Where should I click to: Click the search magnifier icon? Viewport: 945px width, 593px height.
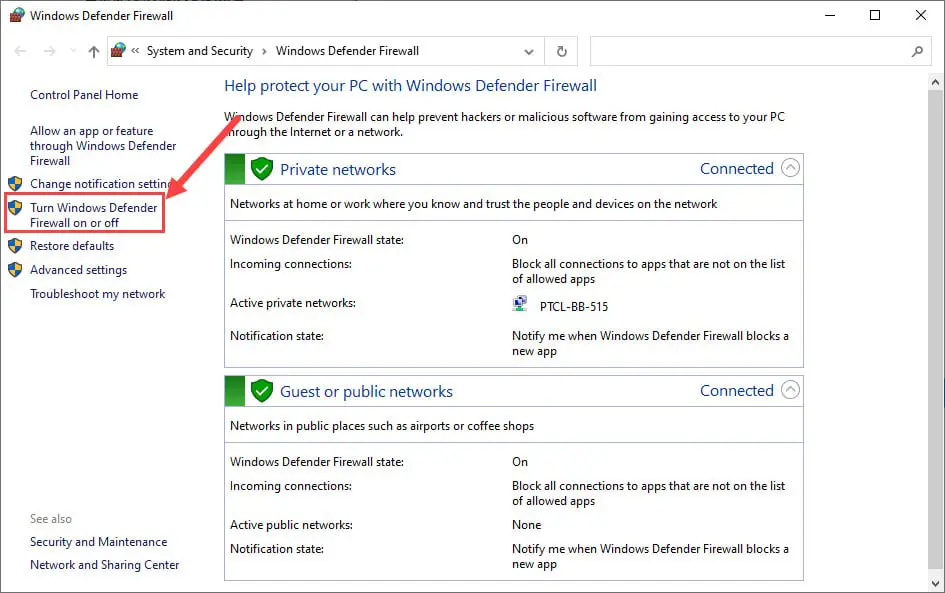(917, 52)
